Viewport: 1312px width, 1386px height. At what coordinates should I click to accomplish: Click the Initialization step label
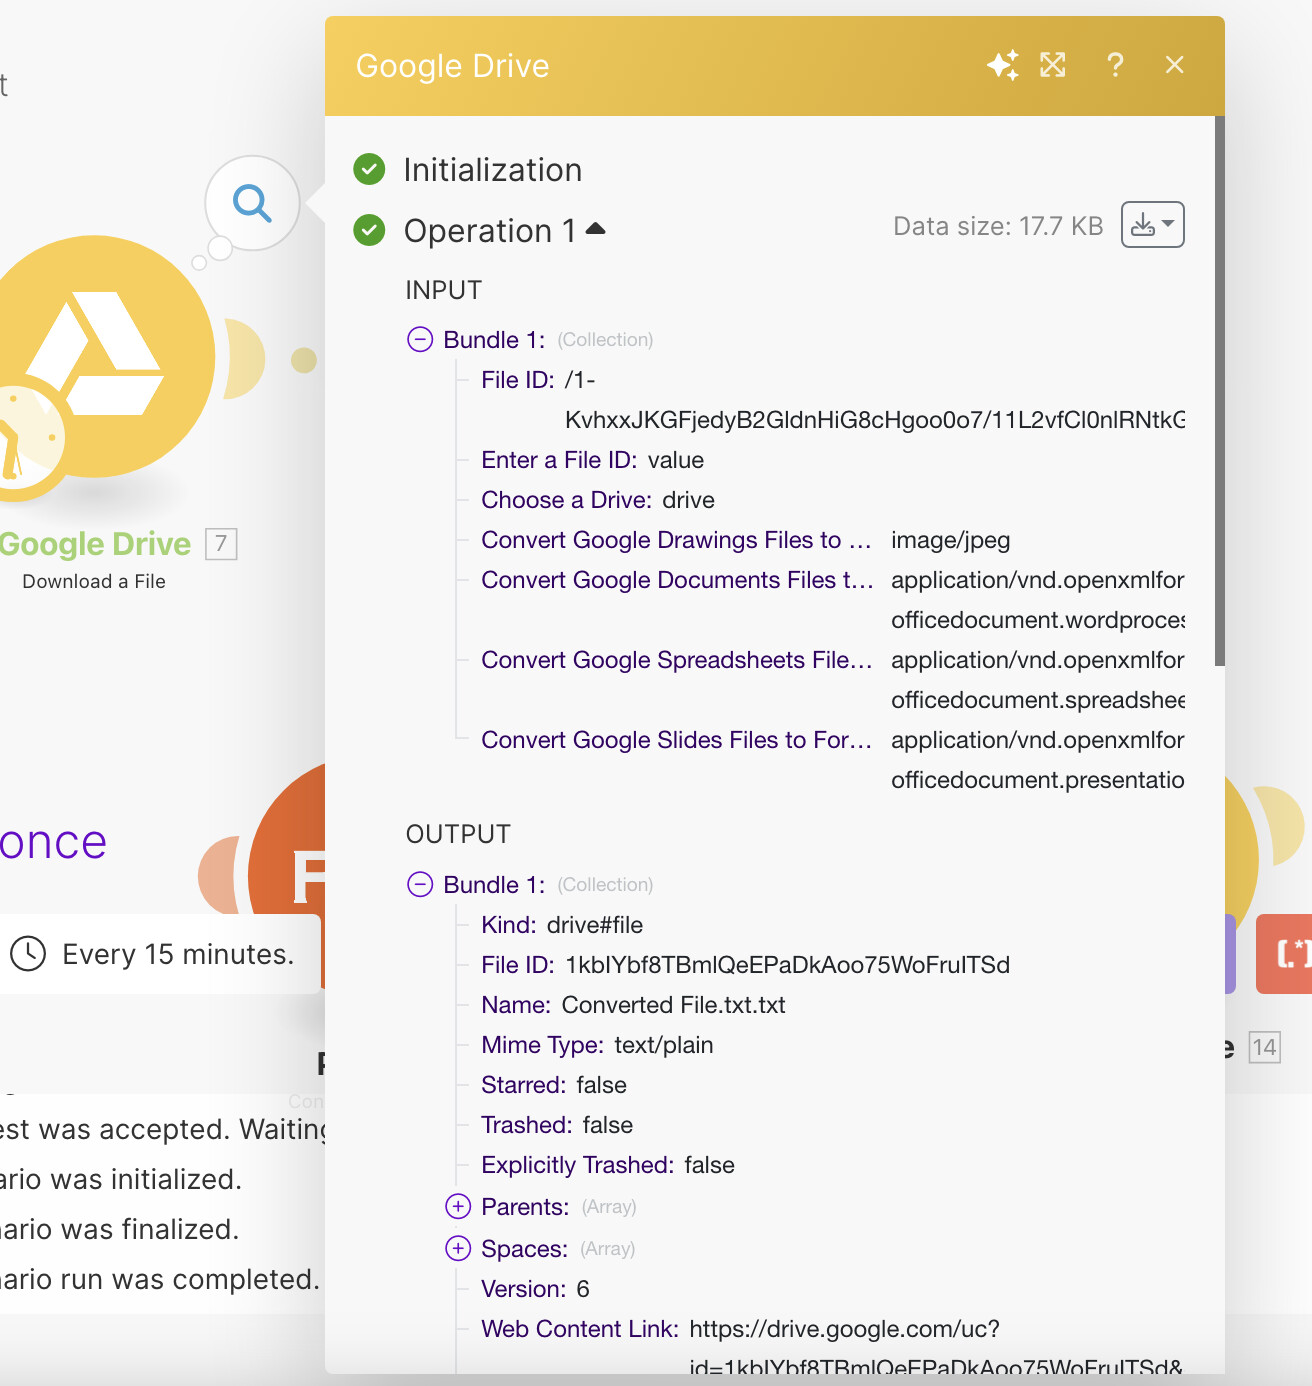pyautogui.click(x=493, y=170)
